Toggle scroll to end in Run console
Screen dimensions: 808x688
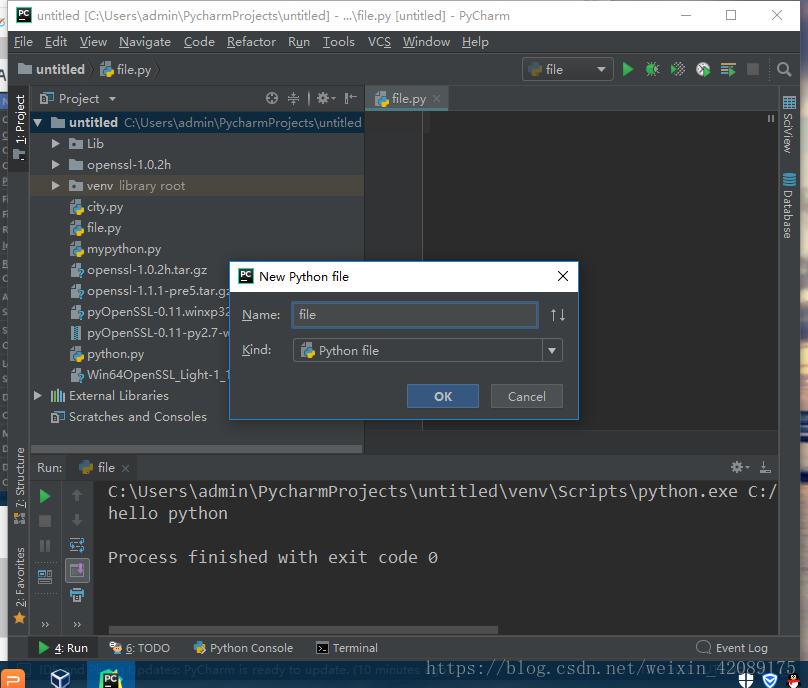tap(77, 570)
